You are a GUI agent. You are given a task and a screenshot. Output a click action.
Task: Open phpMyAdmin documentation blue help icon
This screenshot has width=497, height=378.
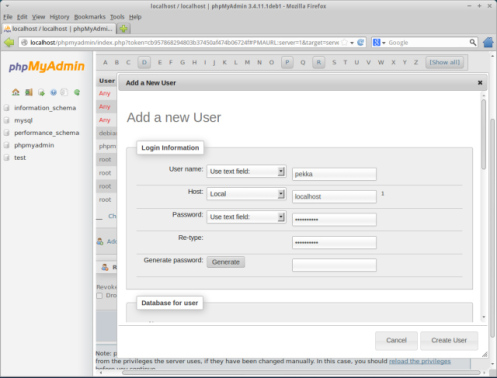pos(53,92)
